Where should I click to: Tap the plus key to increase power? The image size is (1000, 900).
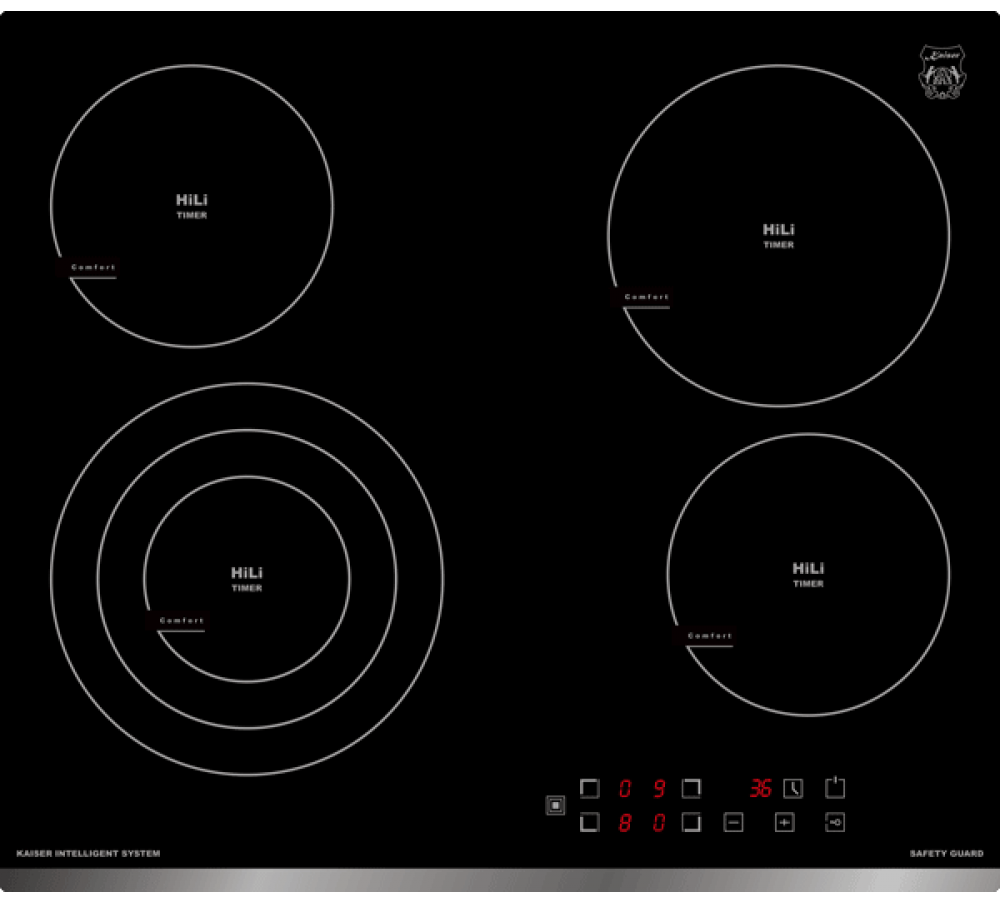click(x=784, y=822)
